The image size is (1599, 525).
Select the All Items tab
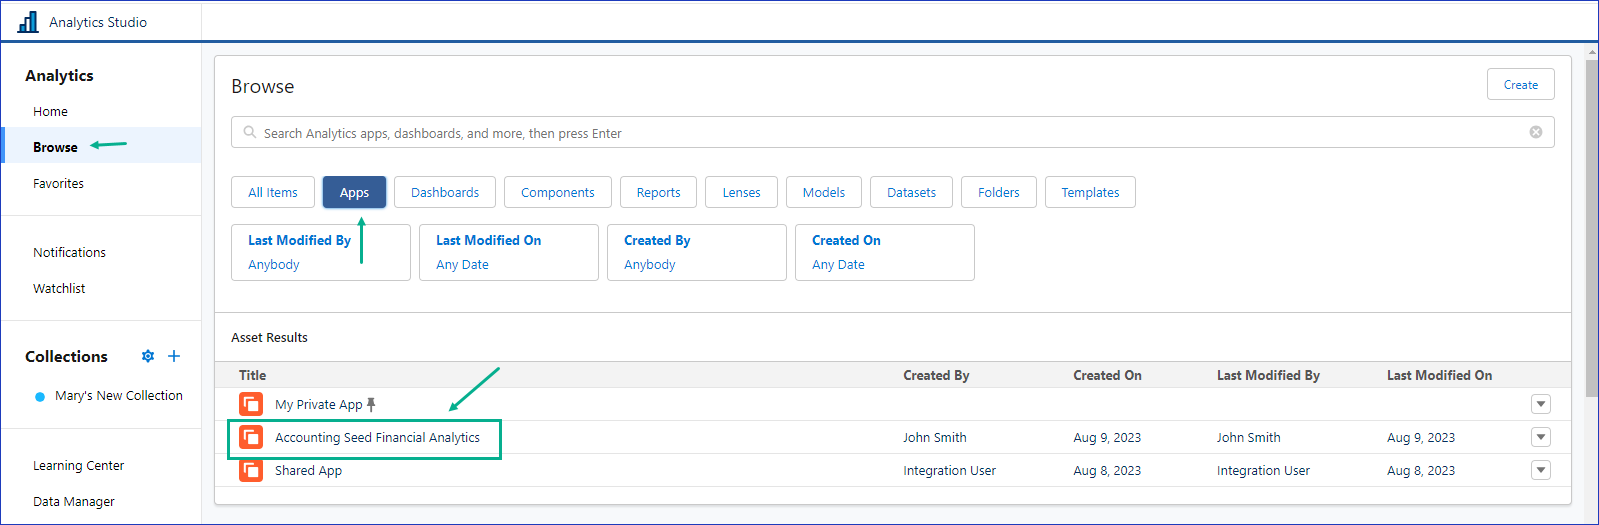[x=273, y=192]
